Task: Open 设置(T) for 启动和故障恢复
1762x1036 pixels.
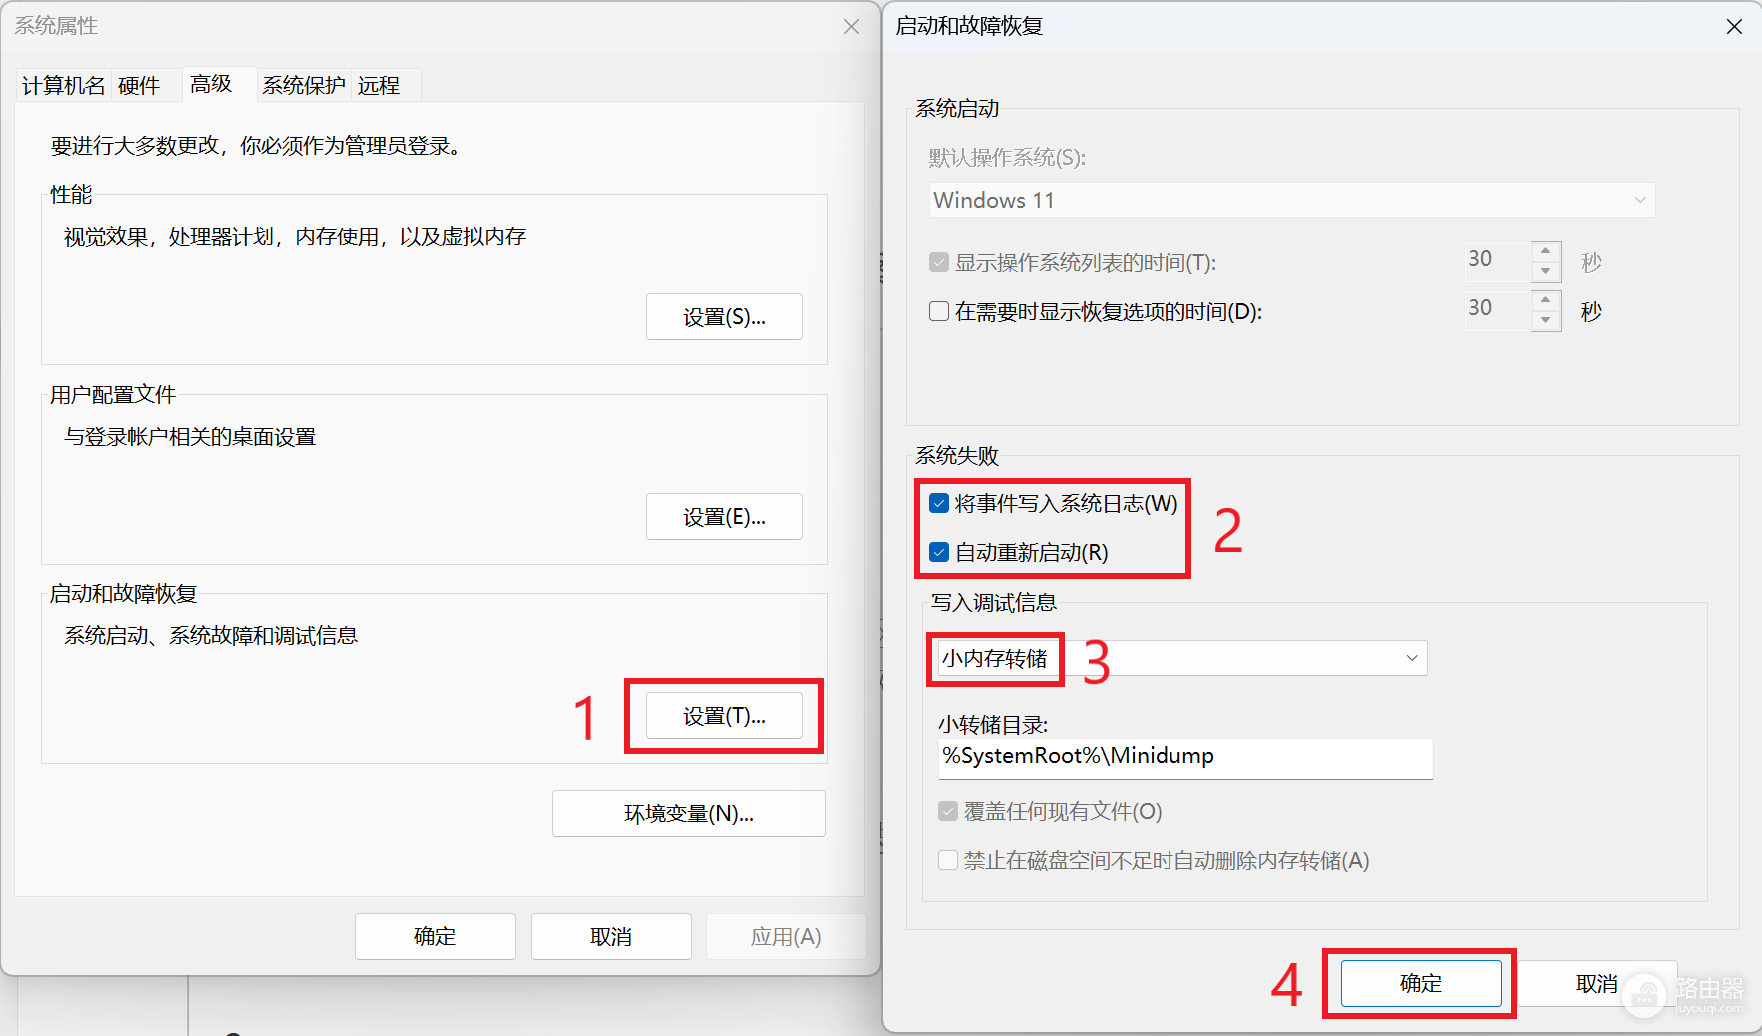Action: (x=724, y=716)
